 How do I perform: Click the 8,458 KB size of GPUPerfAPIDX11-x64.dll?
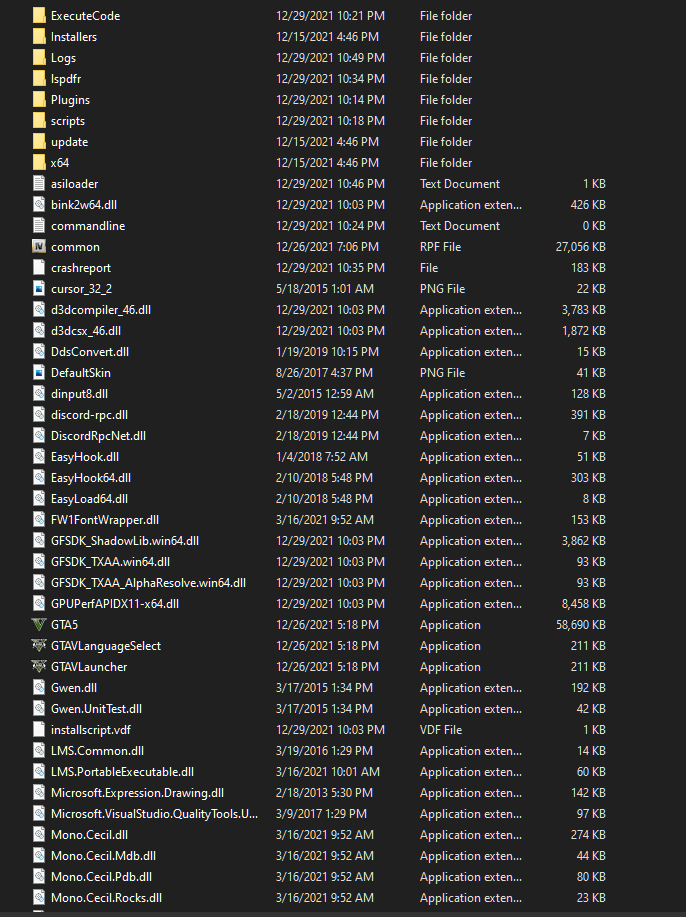click(584, 604)
